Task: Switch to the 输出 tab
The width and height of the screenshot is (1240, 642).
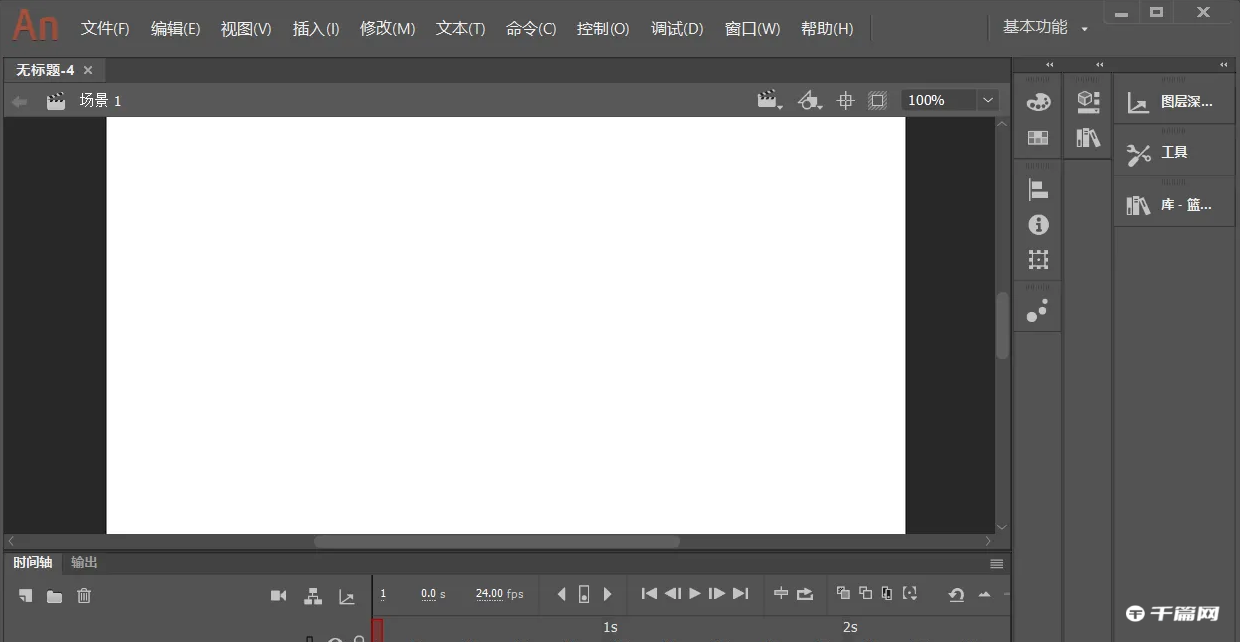Action: pos(84,563)
